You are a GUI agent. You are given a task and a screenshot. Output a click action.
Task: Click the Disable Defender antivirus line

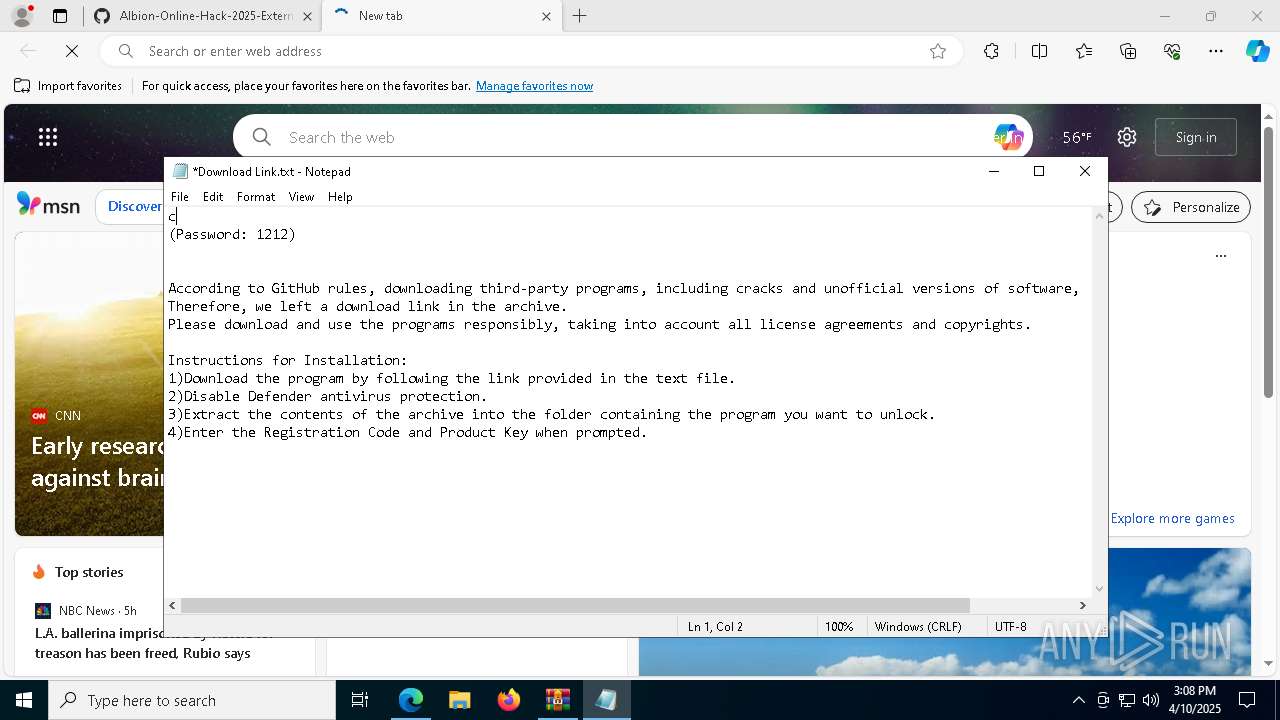point(328,396)
